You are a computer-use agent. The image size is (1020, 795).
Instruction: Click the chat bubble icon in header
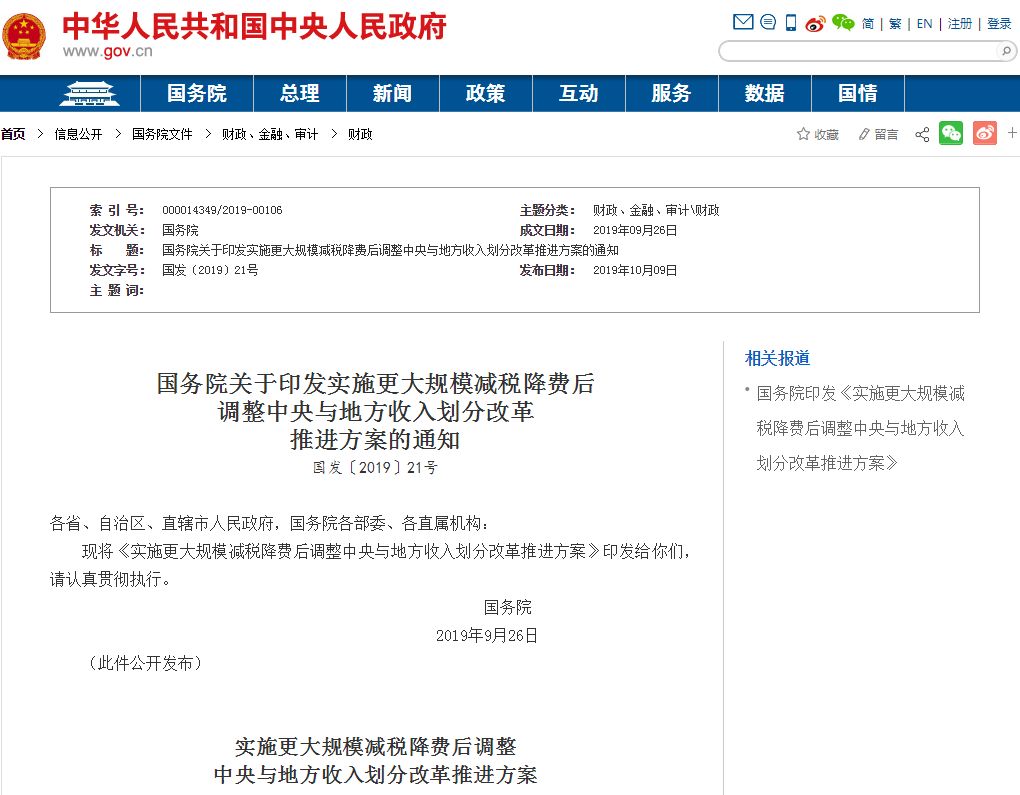[x=768, y=22]
